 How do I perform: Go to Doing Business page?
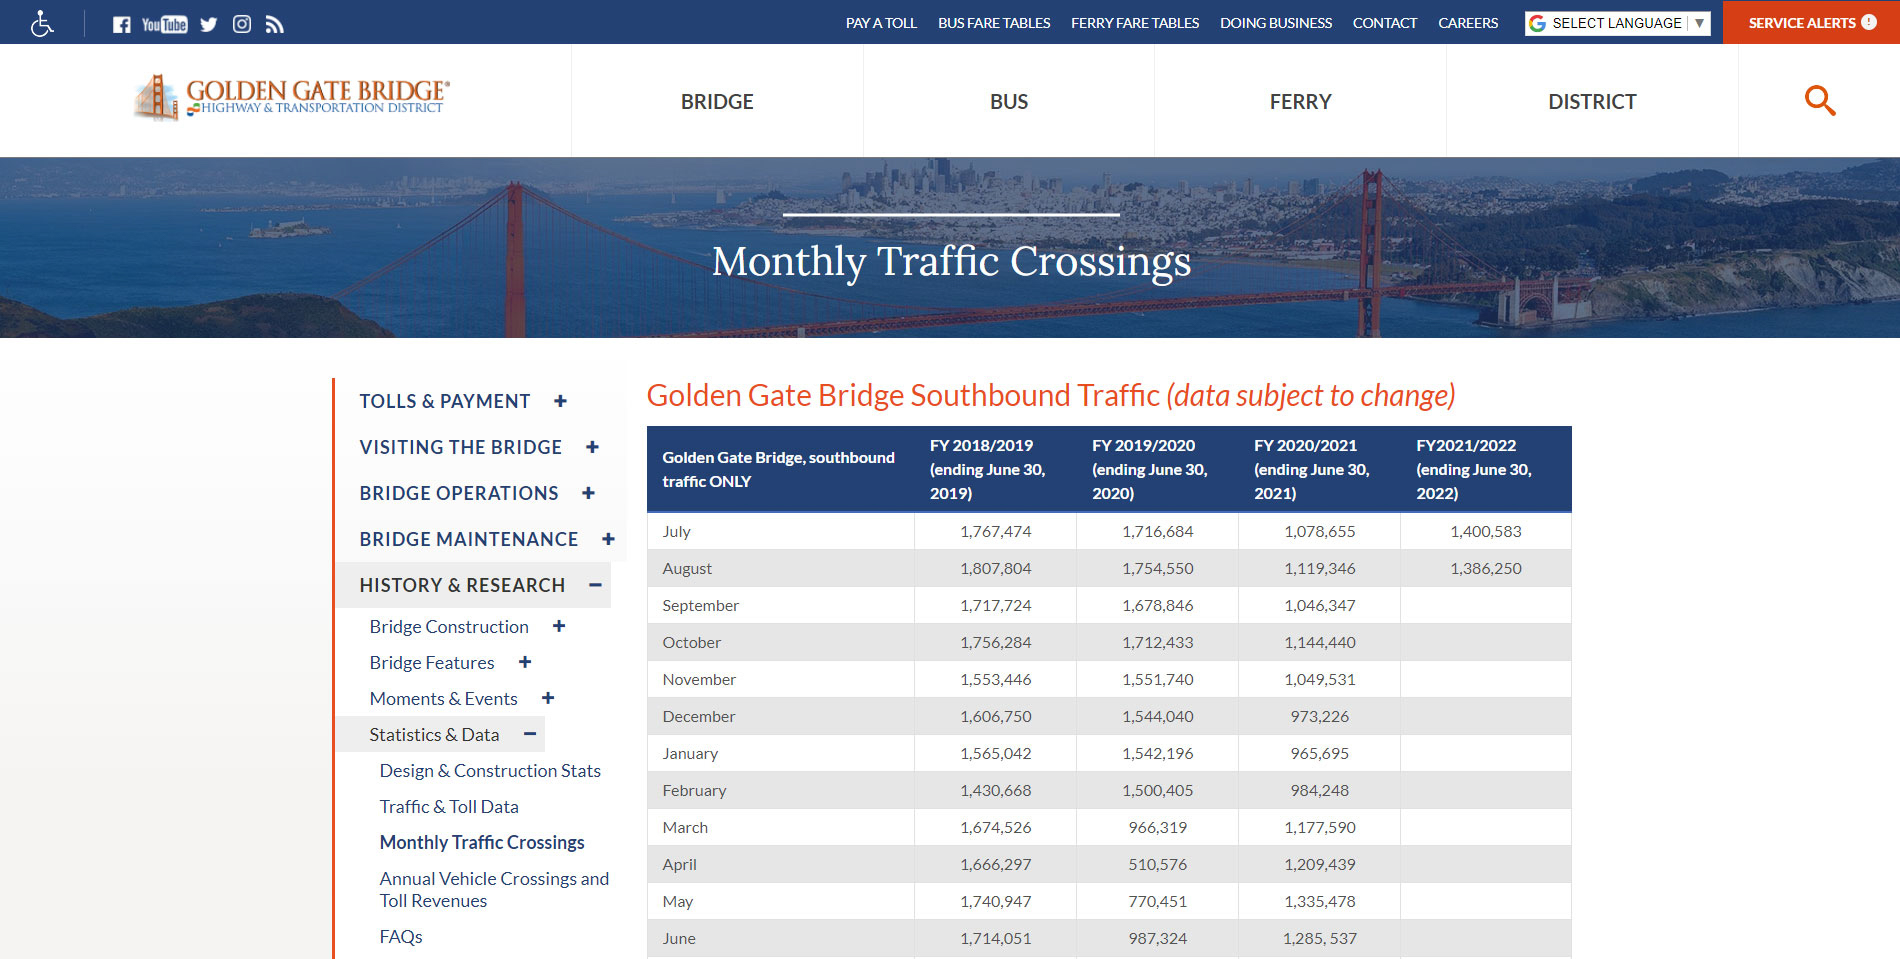pos(1276,23)
